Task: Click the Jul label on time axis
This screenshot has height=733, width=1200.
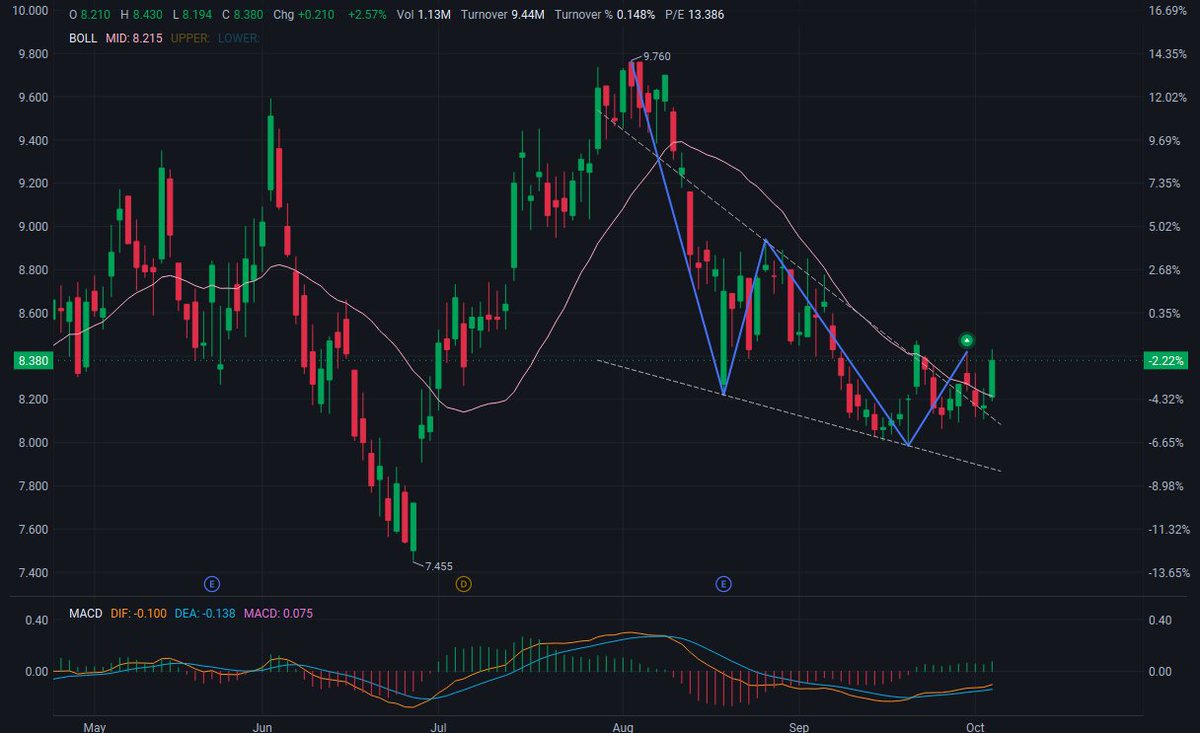Action: click(436, 726)
